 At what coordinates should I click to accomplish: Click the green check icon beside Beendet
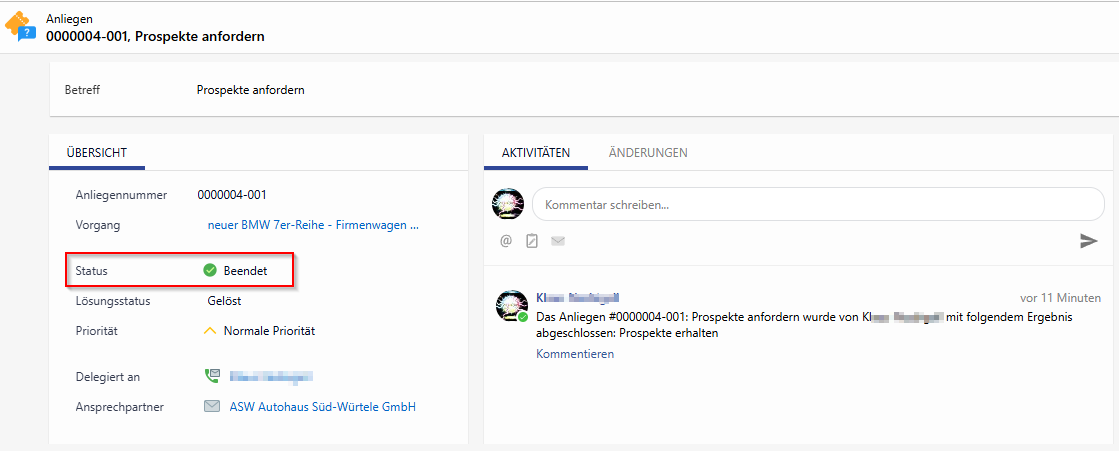[210, 271]
